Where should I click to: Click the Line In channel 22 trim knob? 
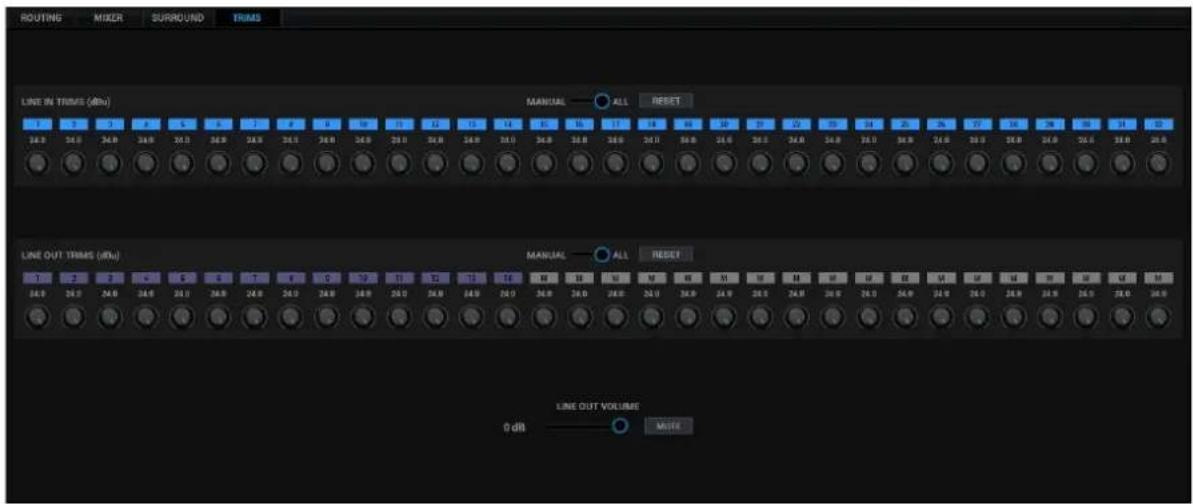(797, 163)
